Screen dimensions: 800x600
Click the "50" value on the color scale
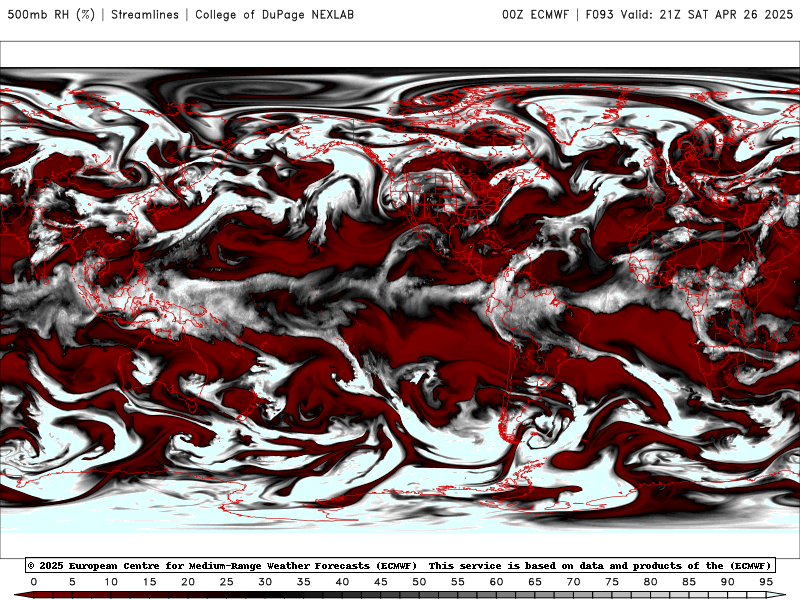419,582
